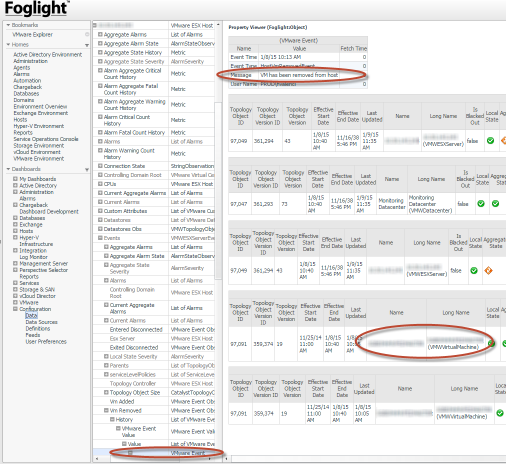Expand Alarm Fatal Count History property
The width and height of the screenshot is (506, 464).
(x=100, y=132)
